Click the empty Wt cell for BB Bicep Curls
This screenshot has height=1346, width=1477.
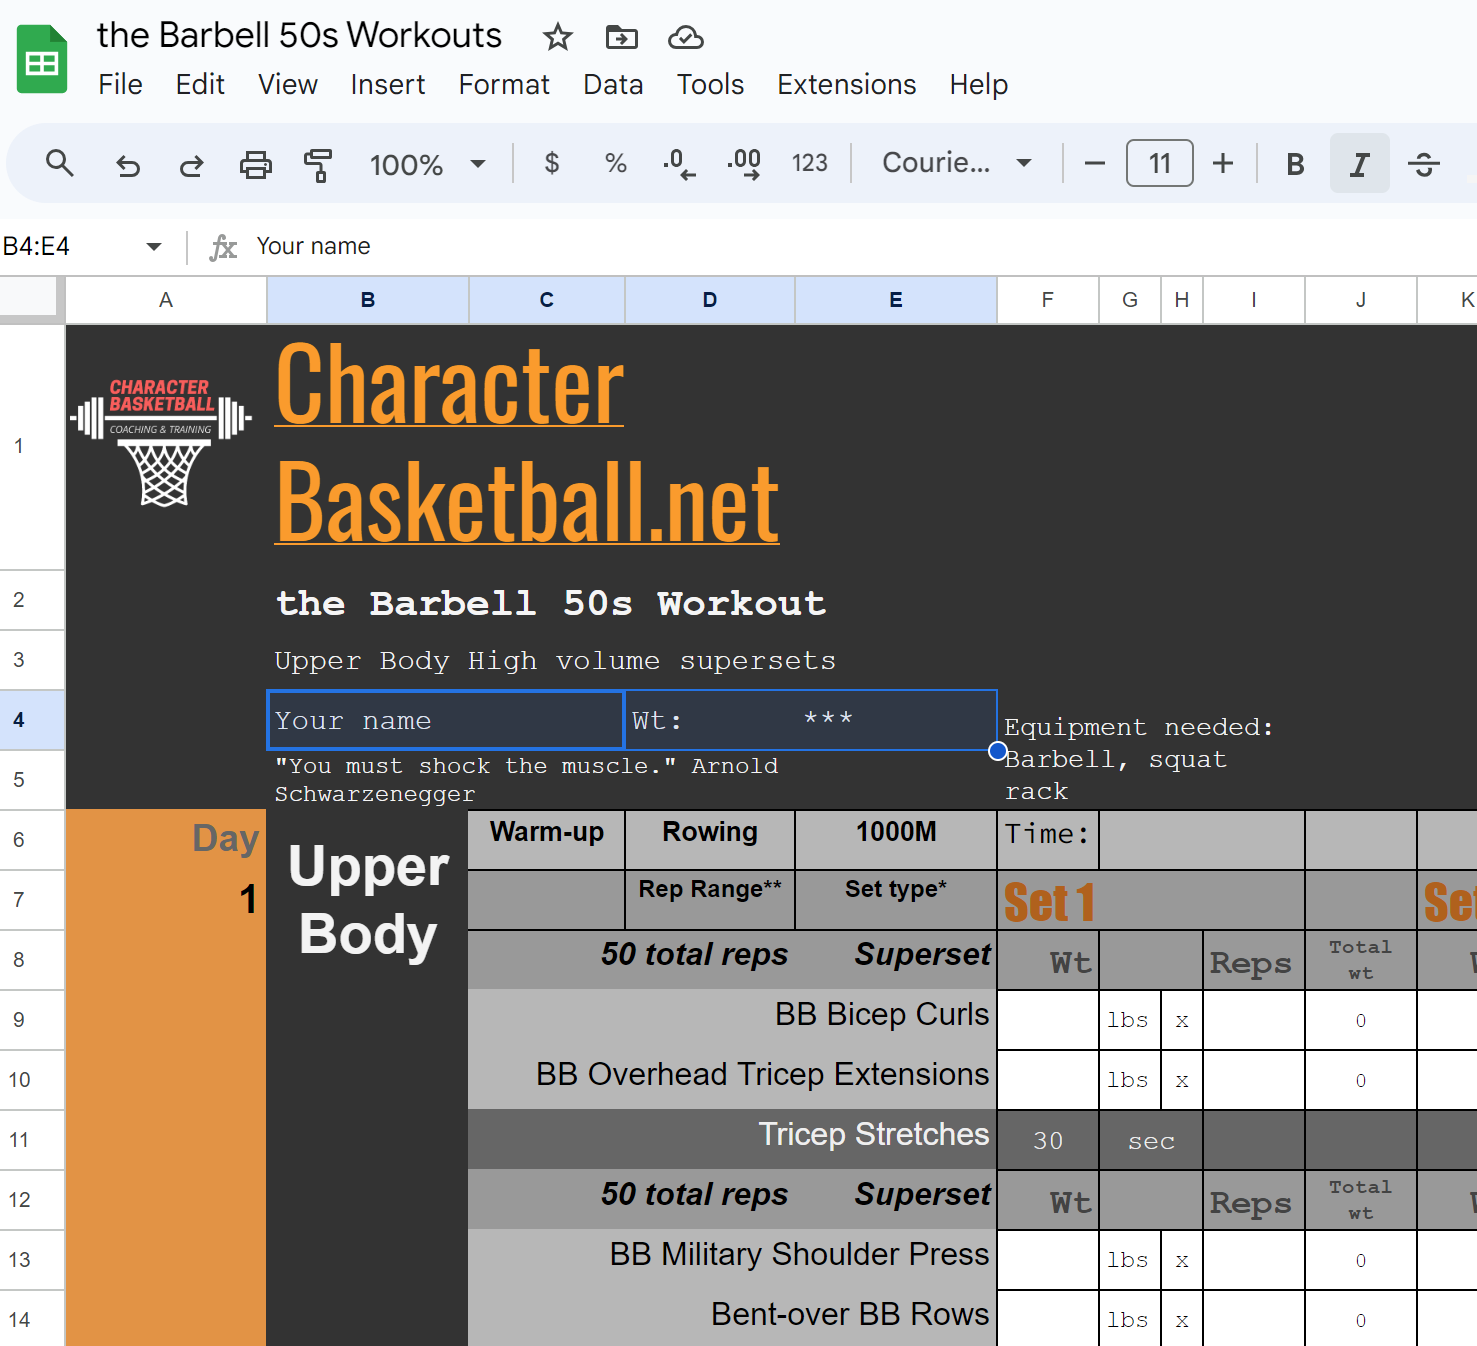point(1048,1020)
